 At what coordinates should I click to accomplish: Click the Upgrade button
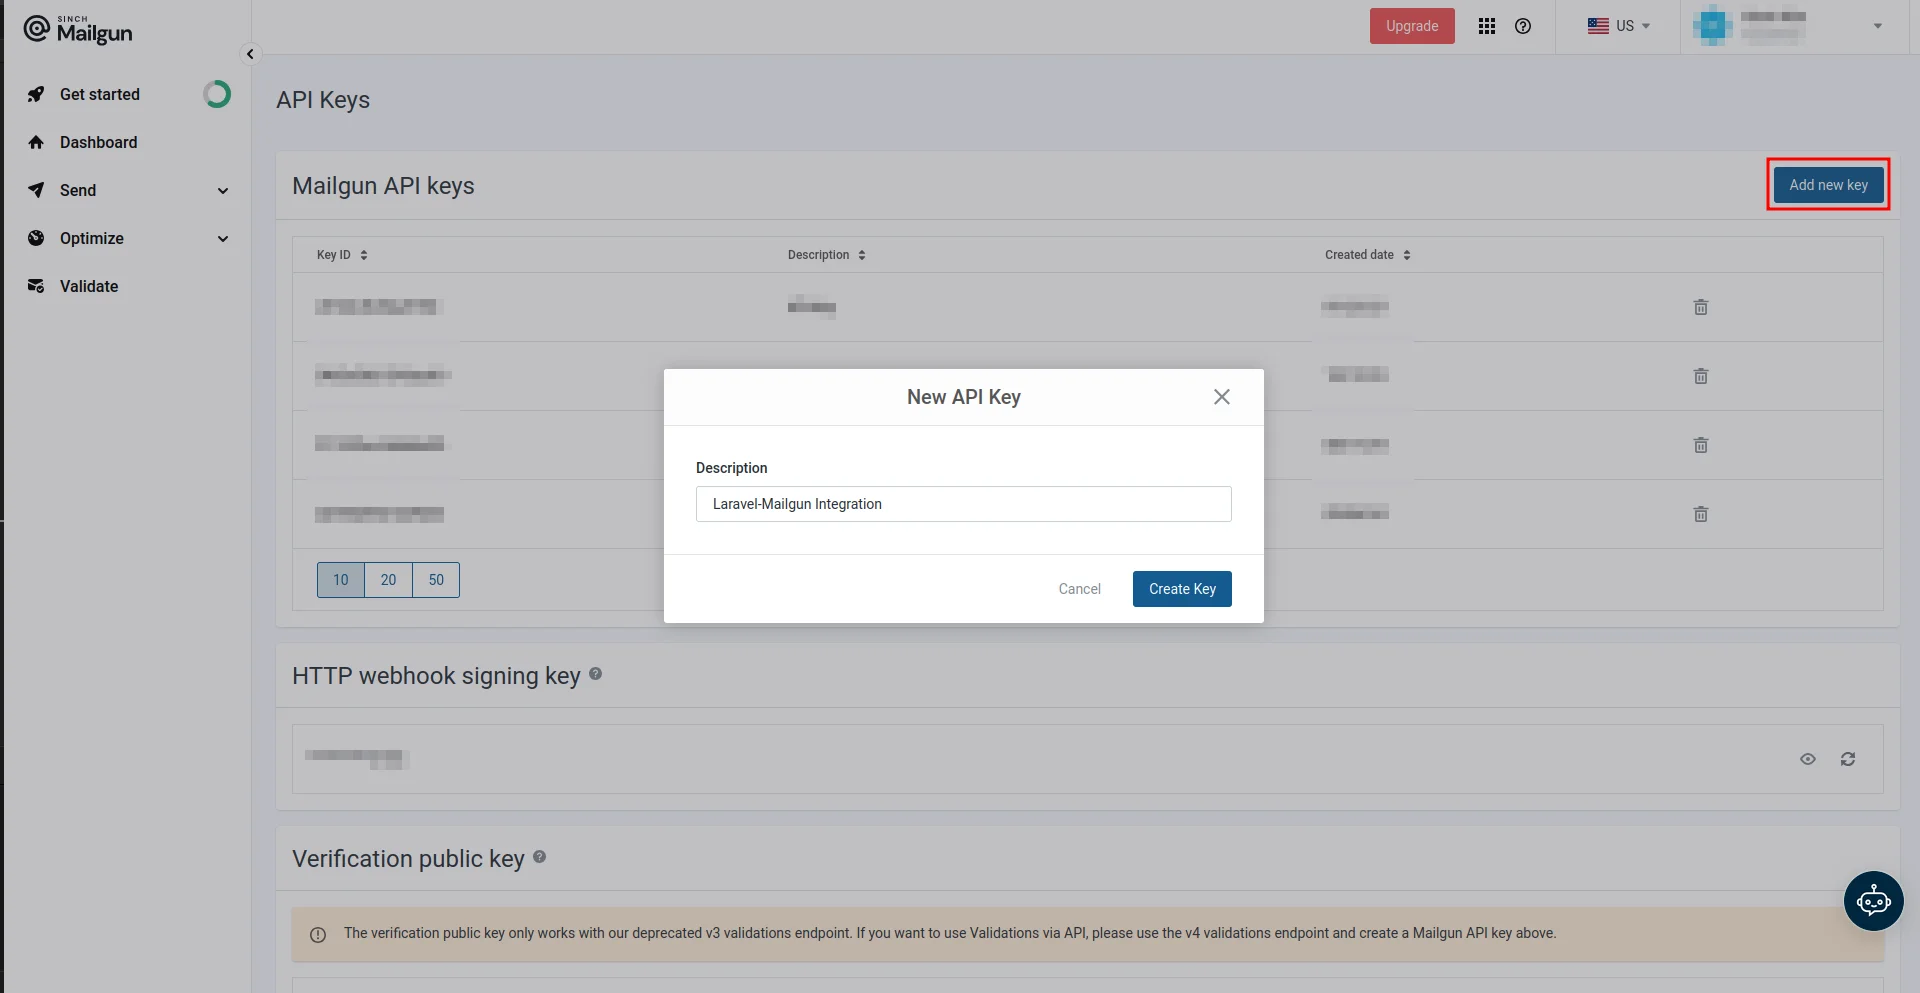(1412, 26)
